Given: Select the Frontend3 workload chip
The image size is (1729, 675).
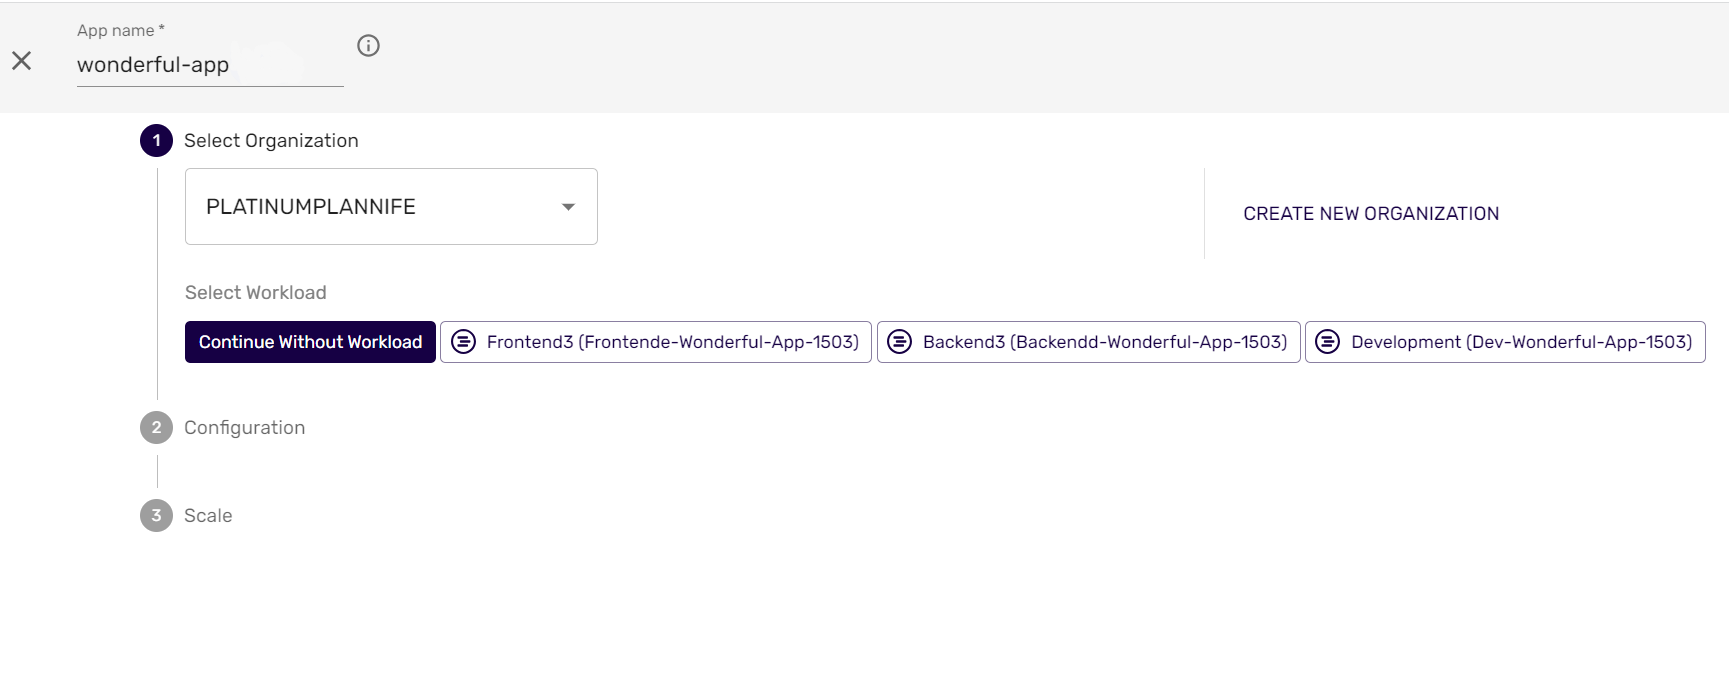Looking at the screenshot, I should click(672, 342).
